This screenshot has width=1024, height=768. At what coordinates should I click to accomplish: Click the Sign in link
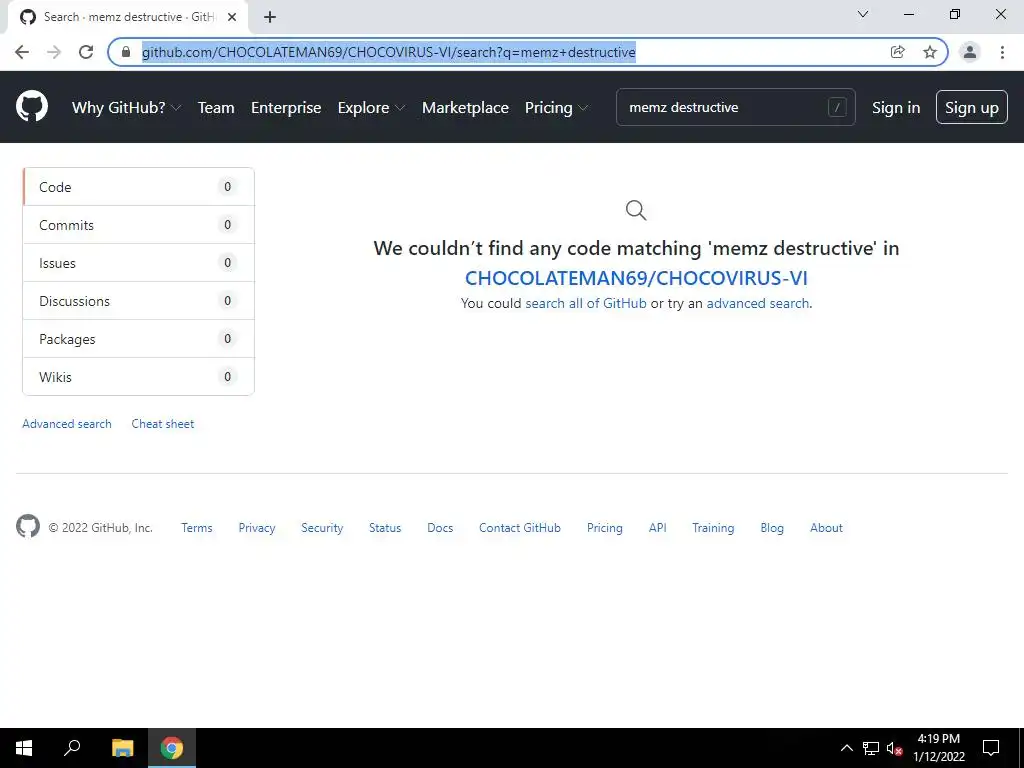pyautogui.click(x=896, y=108)
